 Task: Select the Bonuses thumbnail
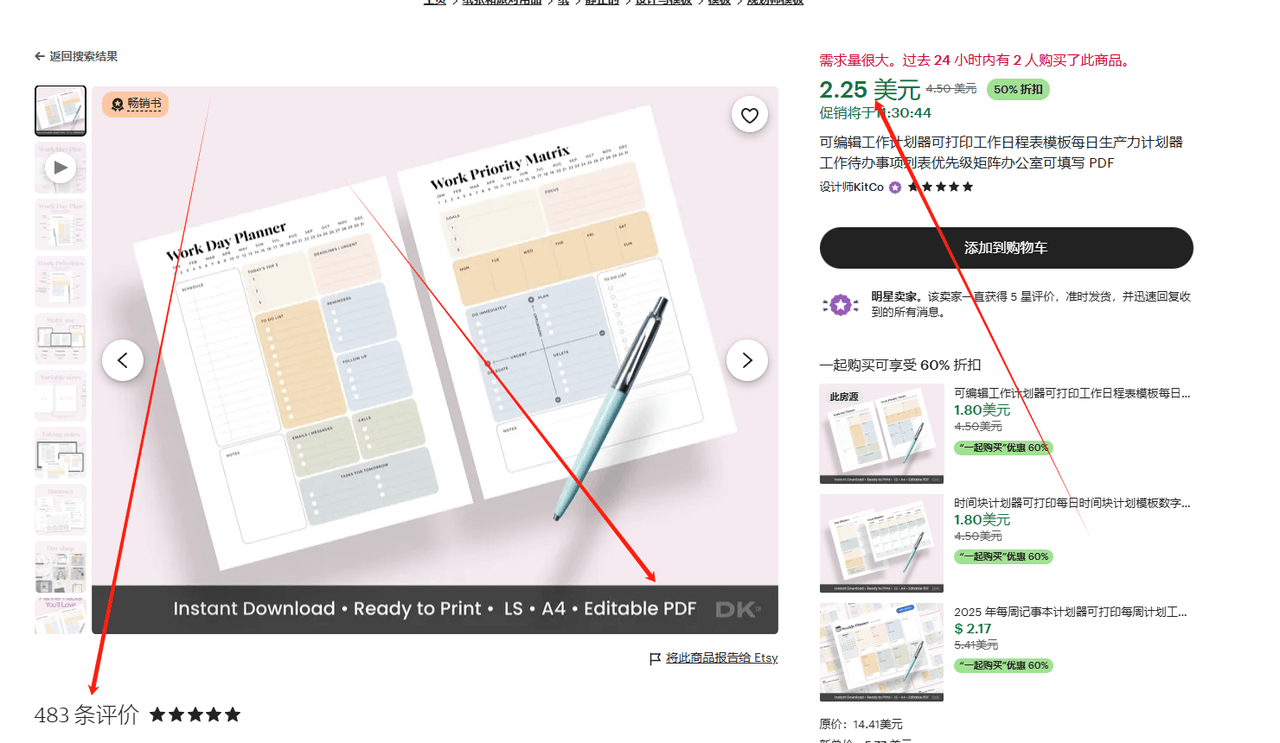point(60,509)
